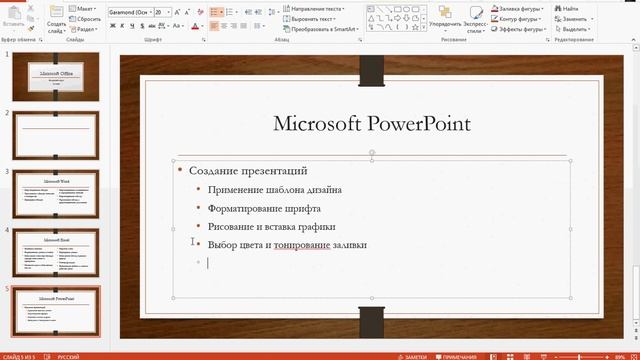Select slide 1 thumbnail Microsoft Office
The image size is (640, 360).
[x=56, y=77]
